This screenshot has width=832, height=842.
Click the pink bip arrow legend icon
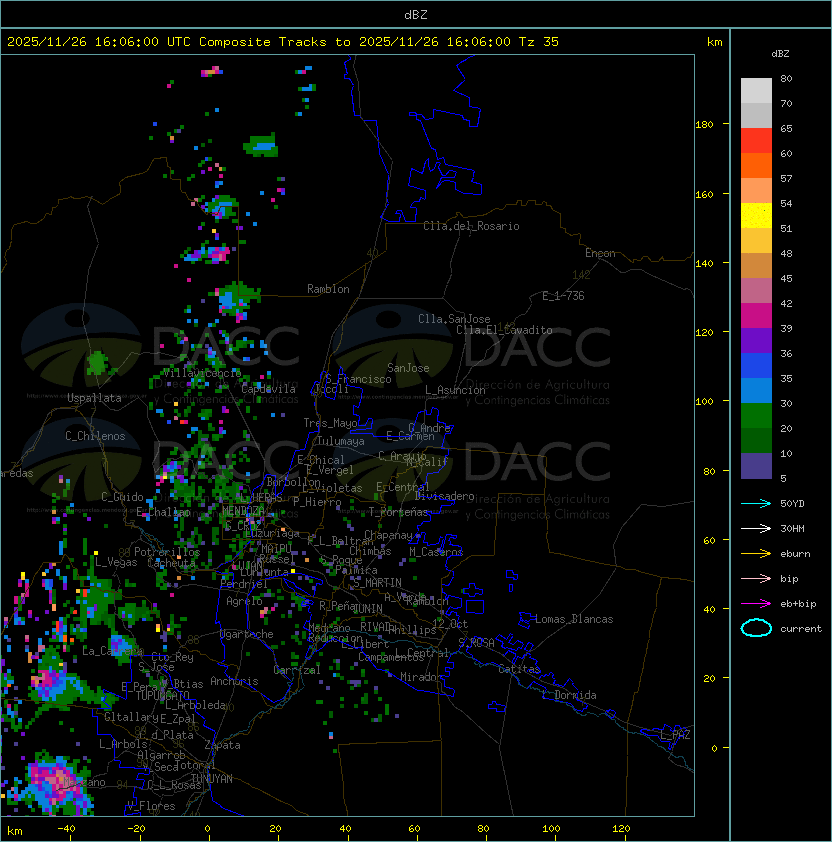click(x=756, y=578)
